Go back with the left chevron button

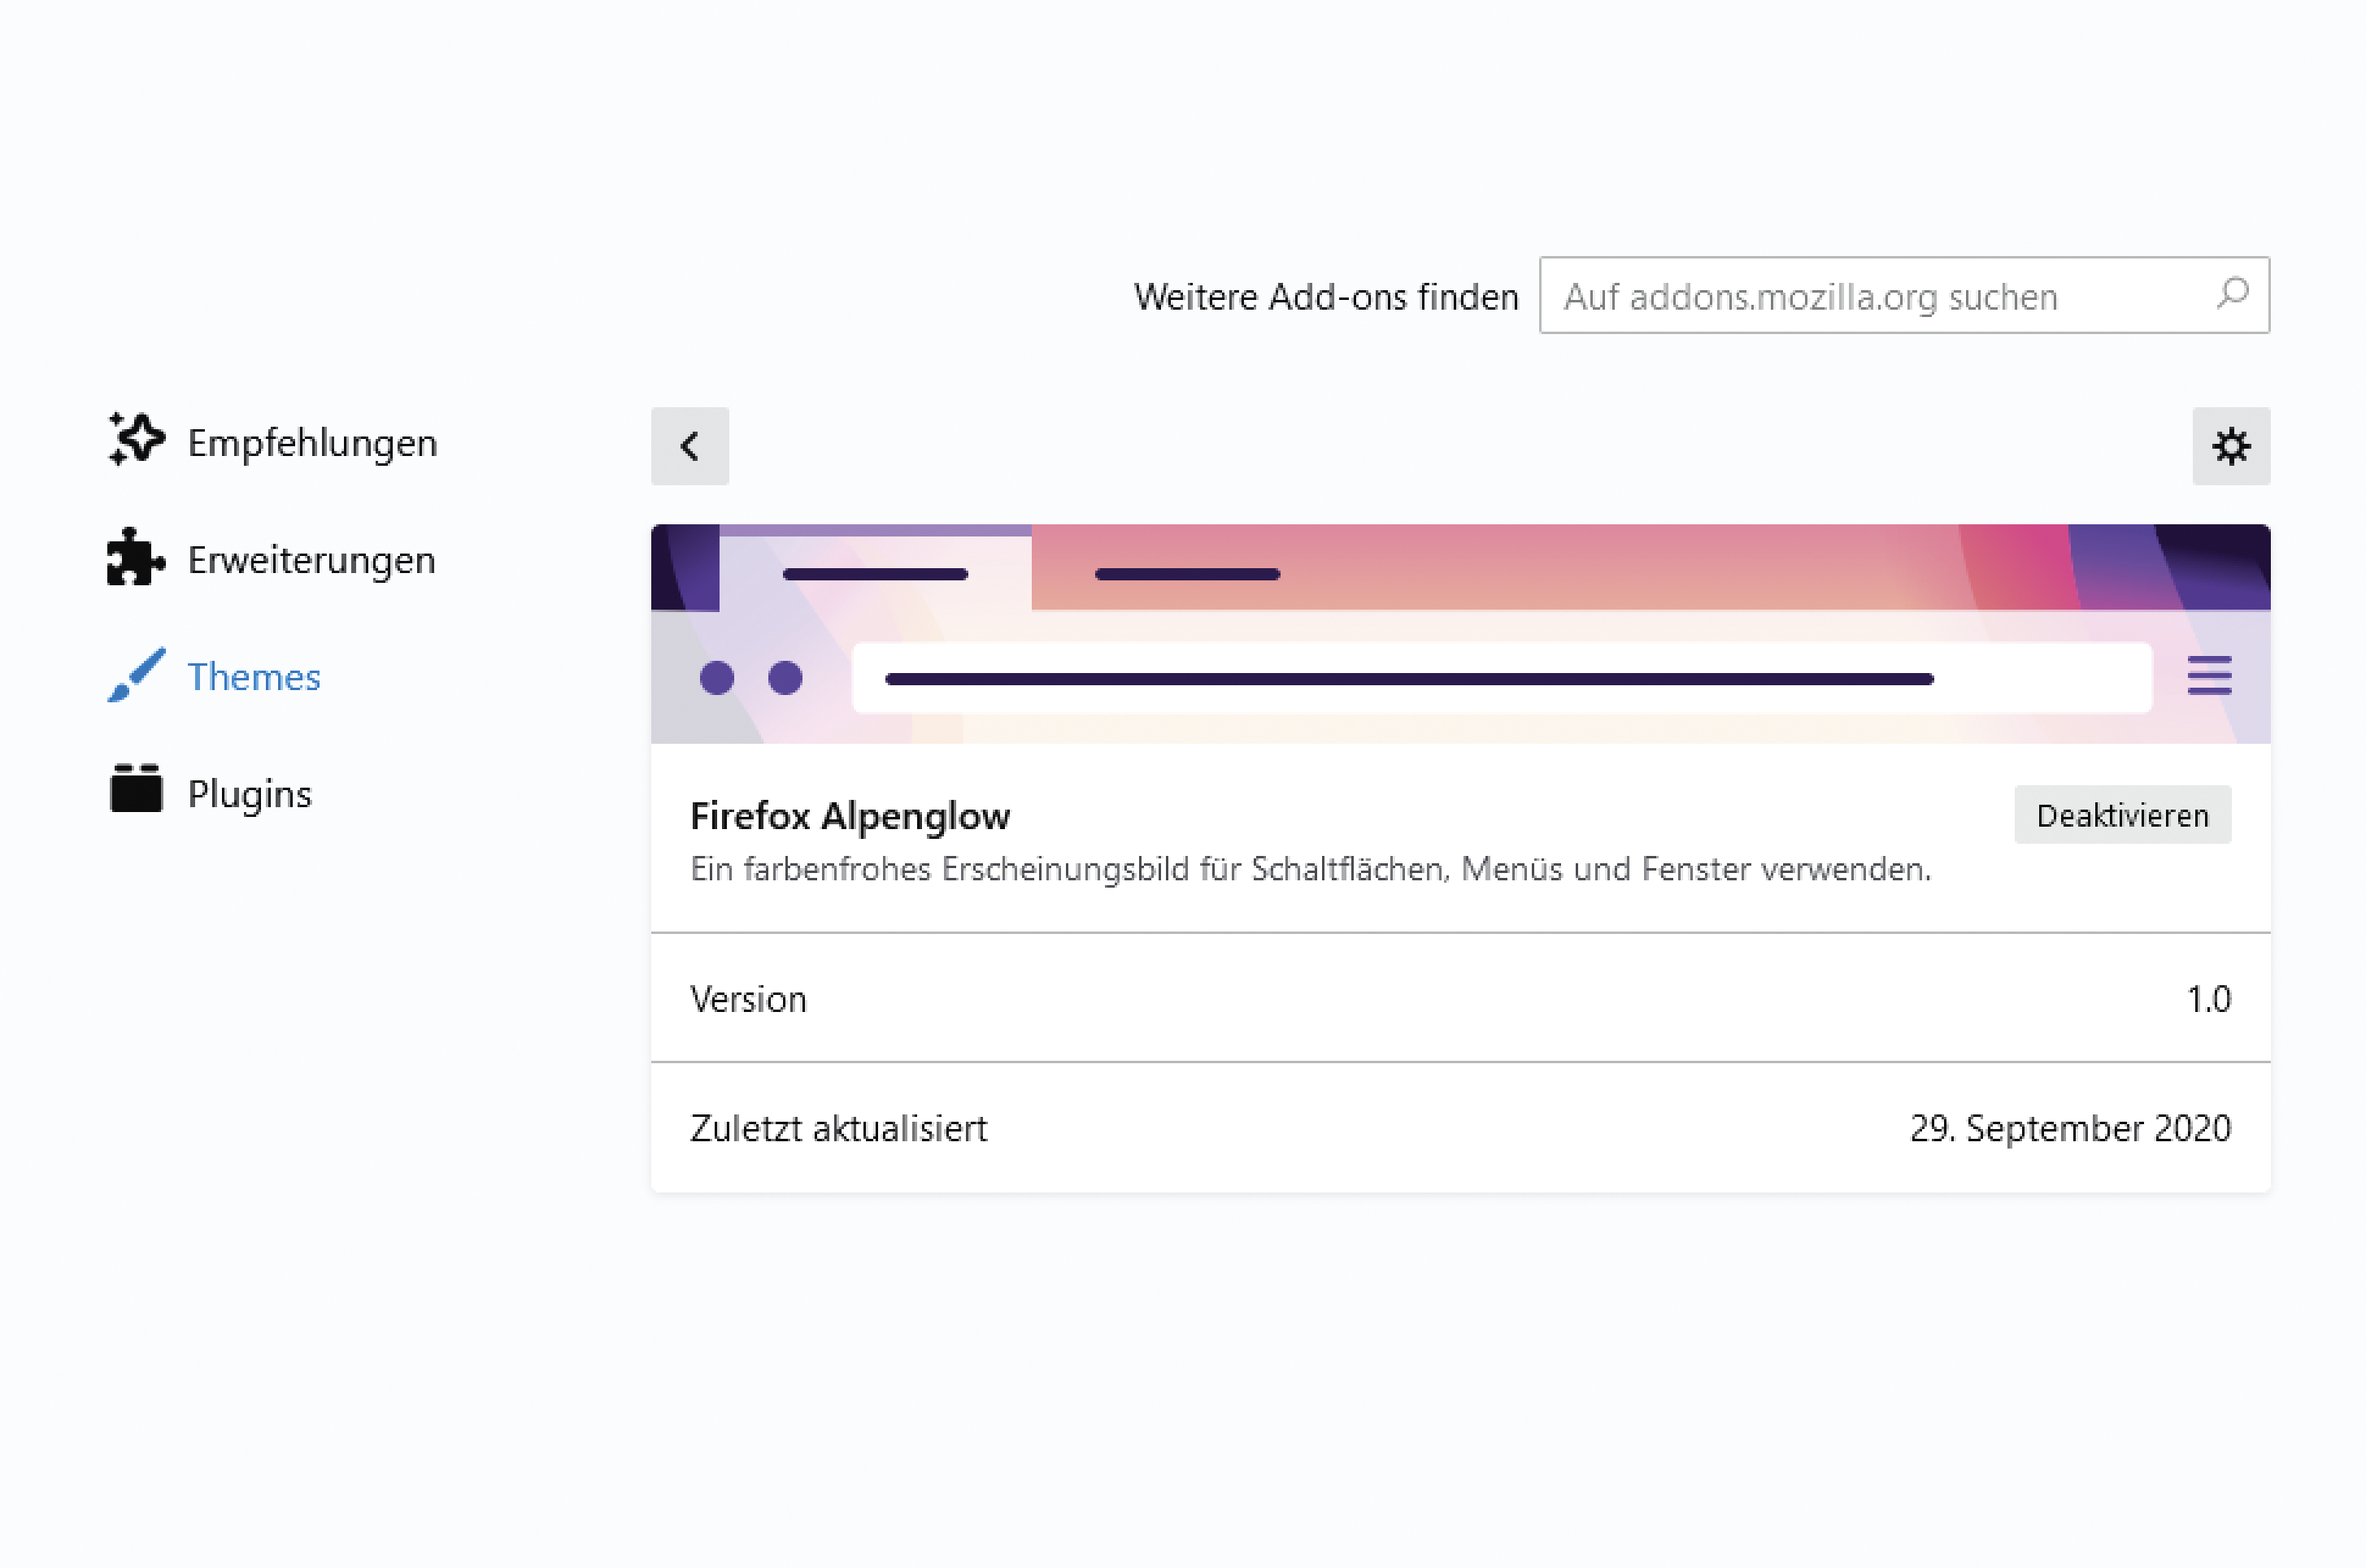690,446
